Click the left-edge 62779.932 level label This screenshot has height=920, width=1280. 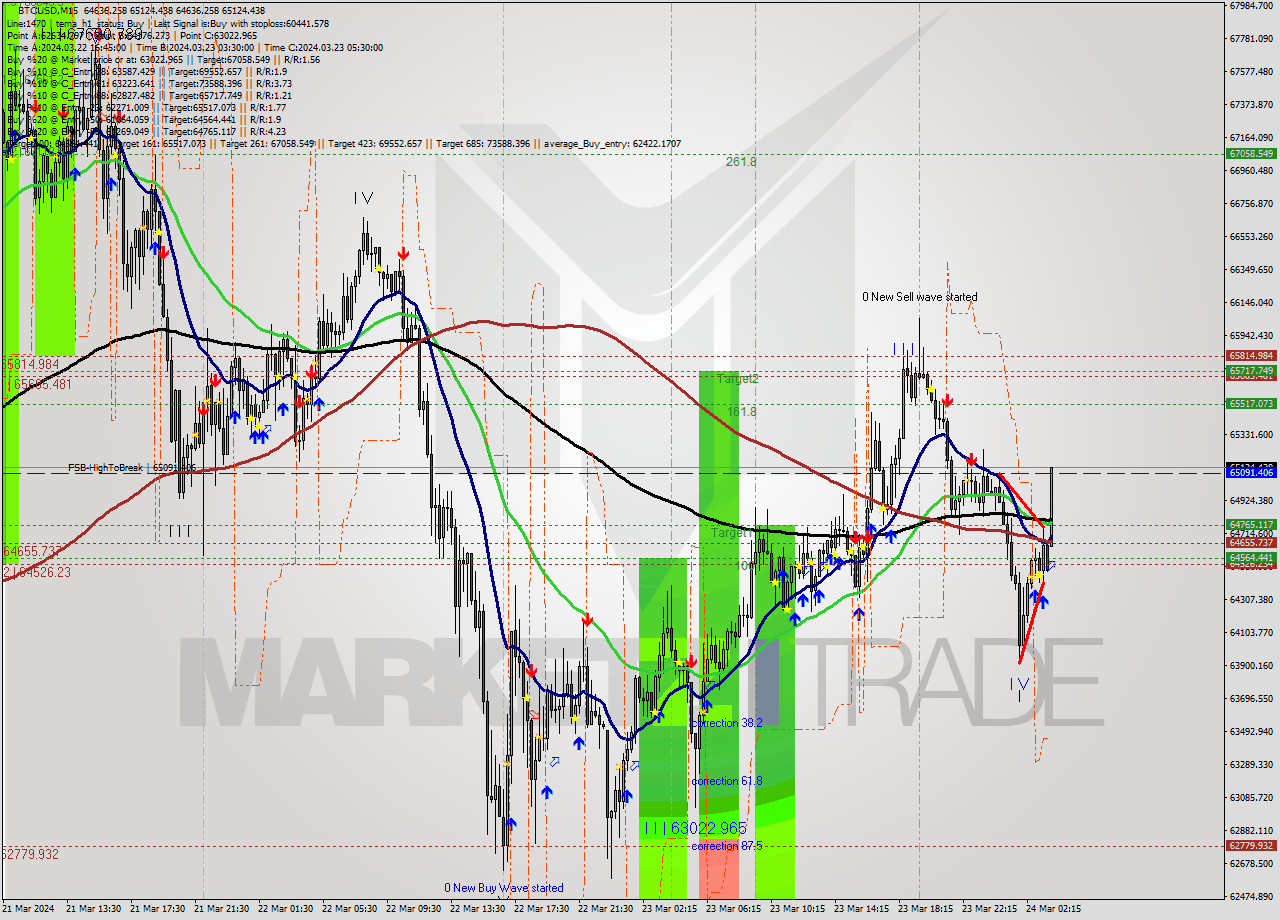30,853
